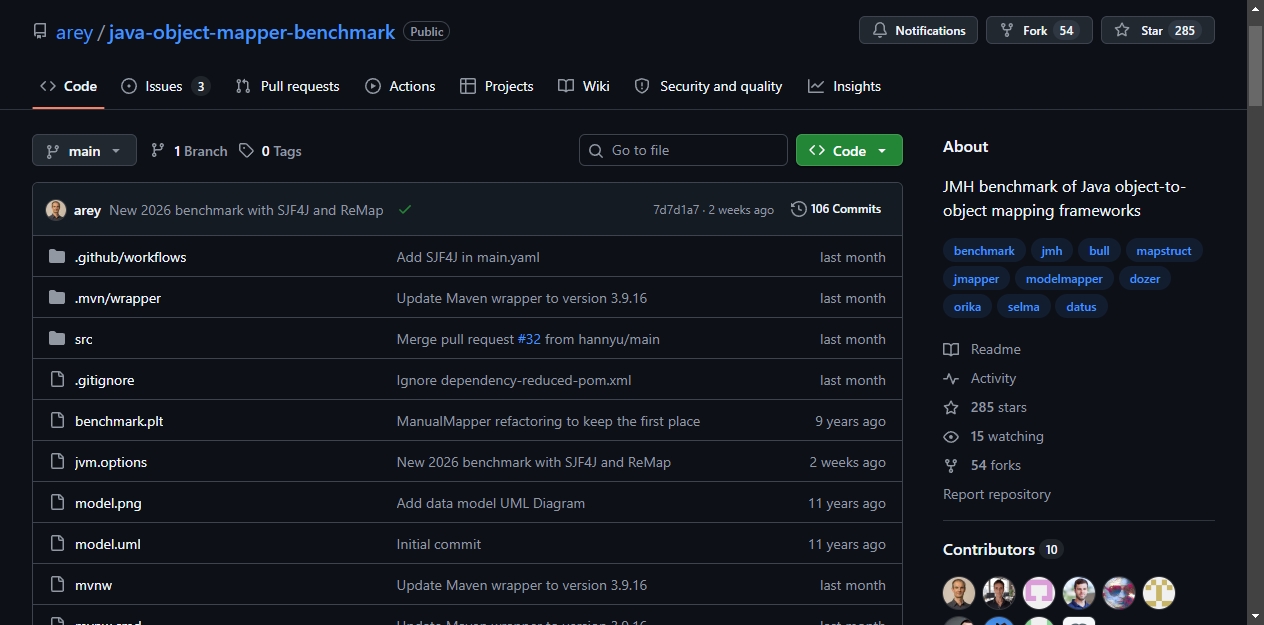Open the repository Activity page
Image resolution: width=1264 pixels, height=625 pixels.
click(980, 378)
